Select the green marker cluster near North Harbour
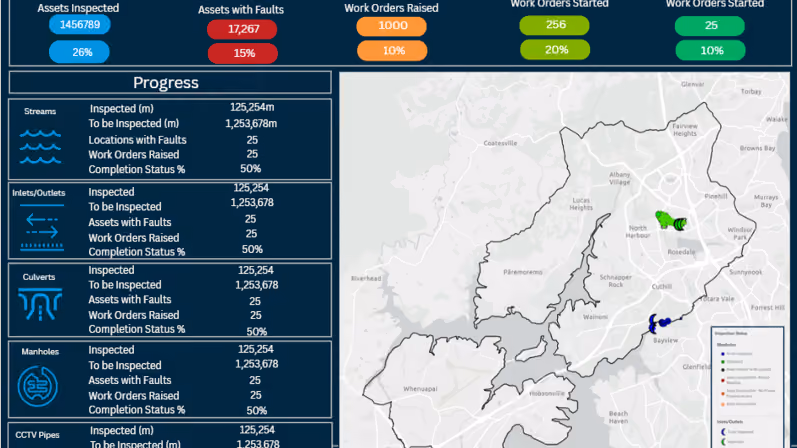 (671, 221)
